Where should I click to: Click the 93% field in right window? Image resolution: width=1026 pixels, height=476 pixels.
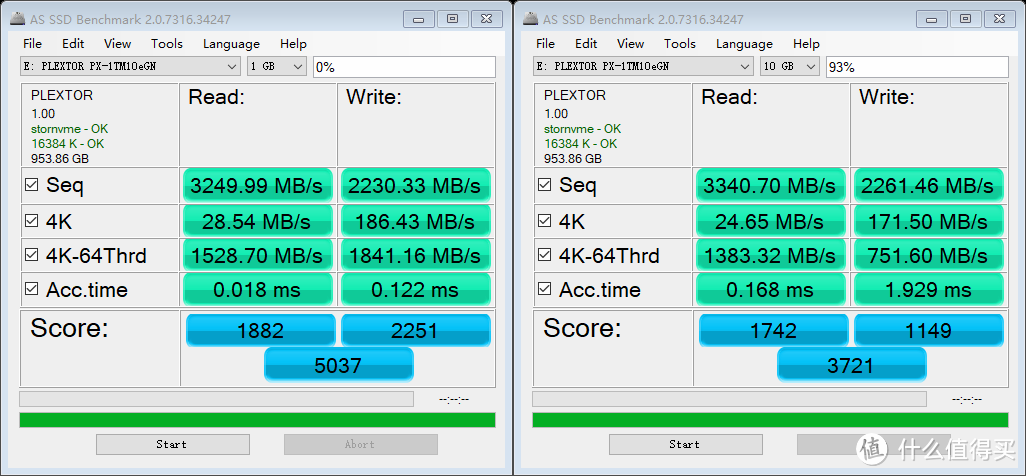(917, 67)
